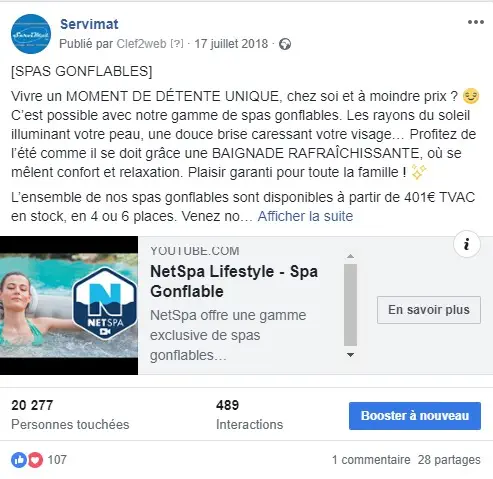This screenshot has height=479, width=493.
Task: Expand post text with Afficher la suite
Action: [x=305, y=216]
